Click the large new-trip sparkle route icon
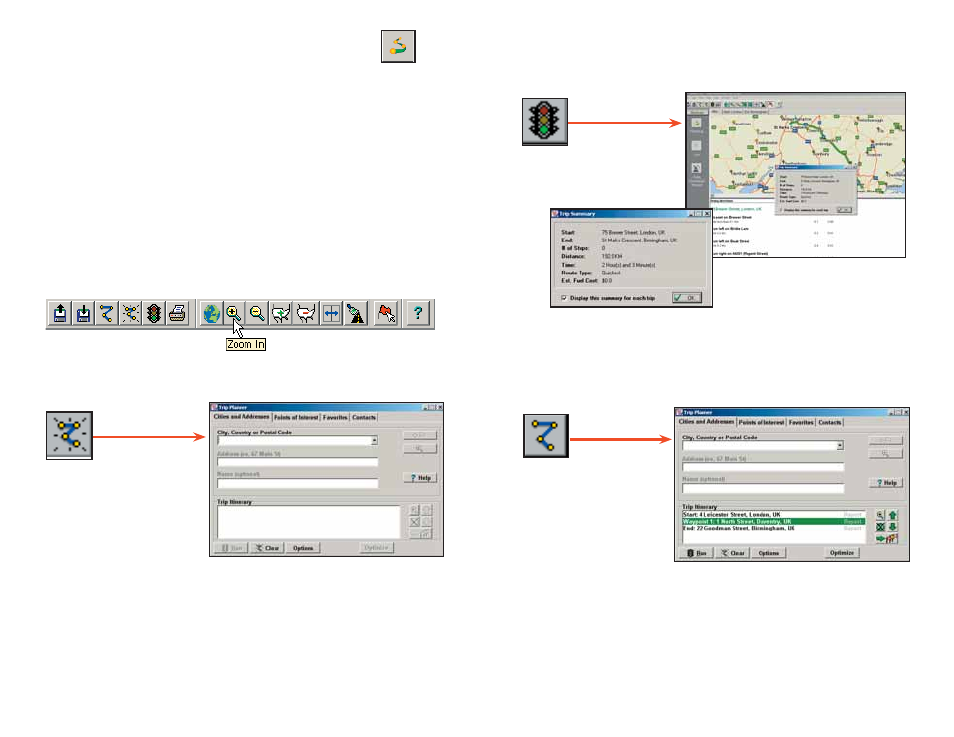954x737 pixels. point(69,435)
